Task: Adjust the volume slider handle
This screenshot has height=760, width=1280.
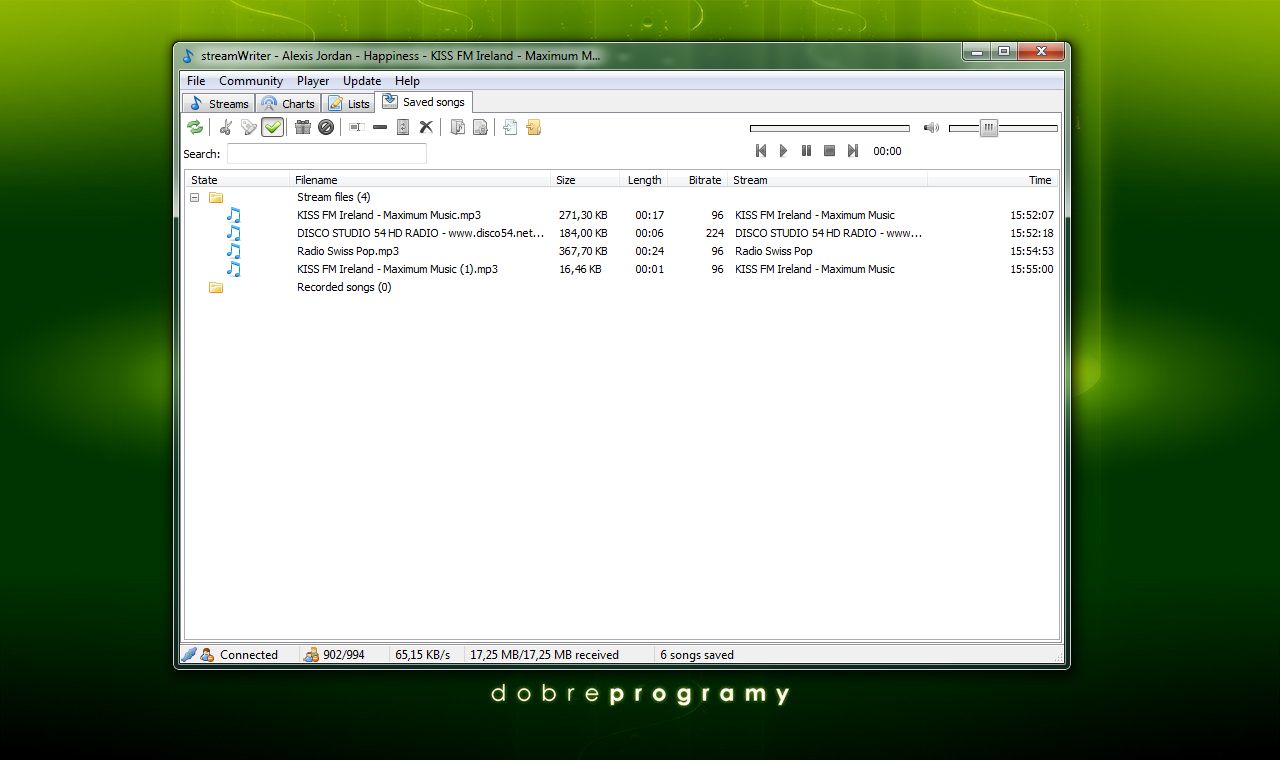Action: coord(988,128)
